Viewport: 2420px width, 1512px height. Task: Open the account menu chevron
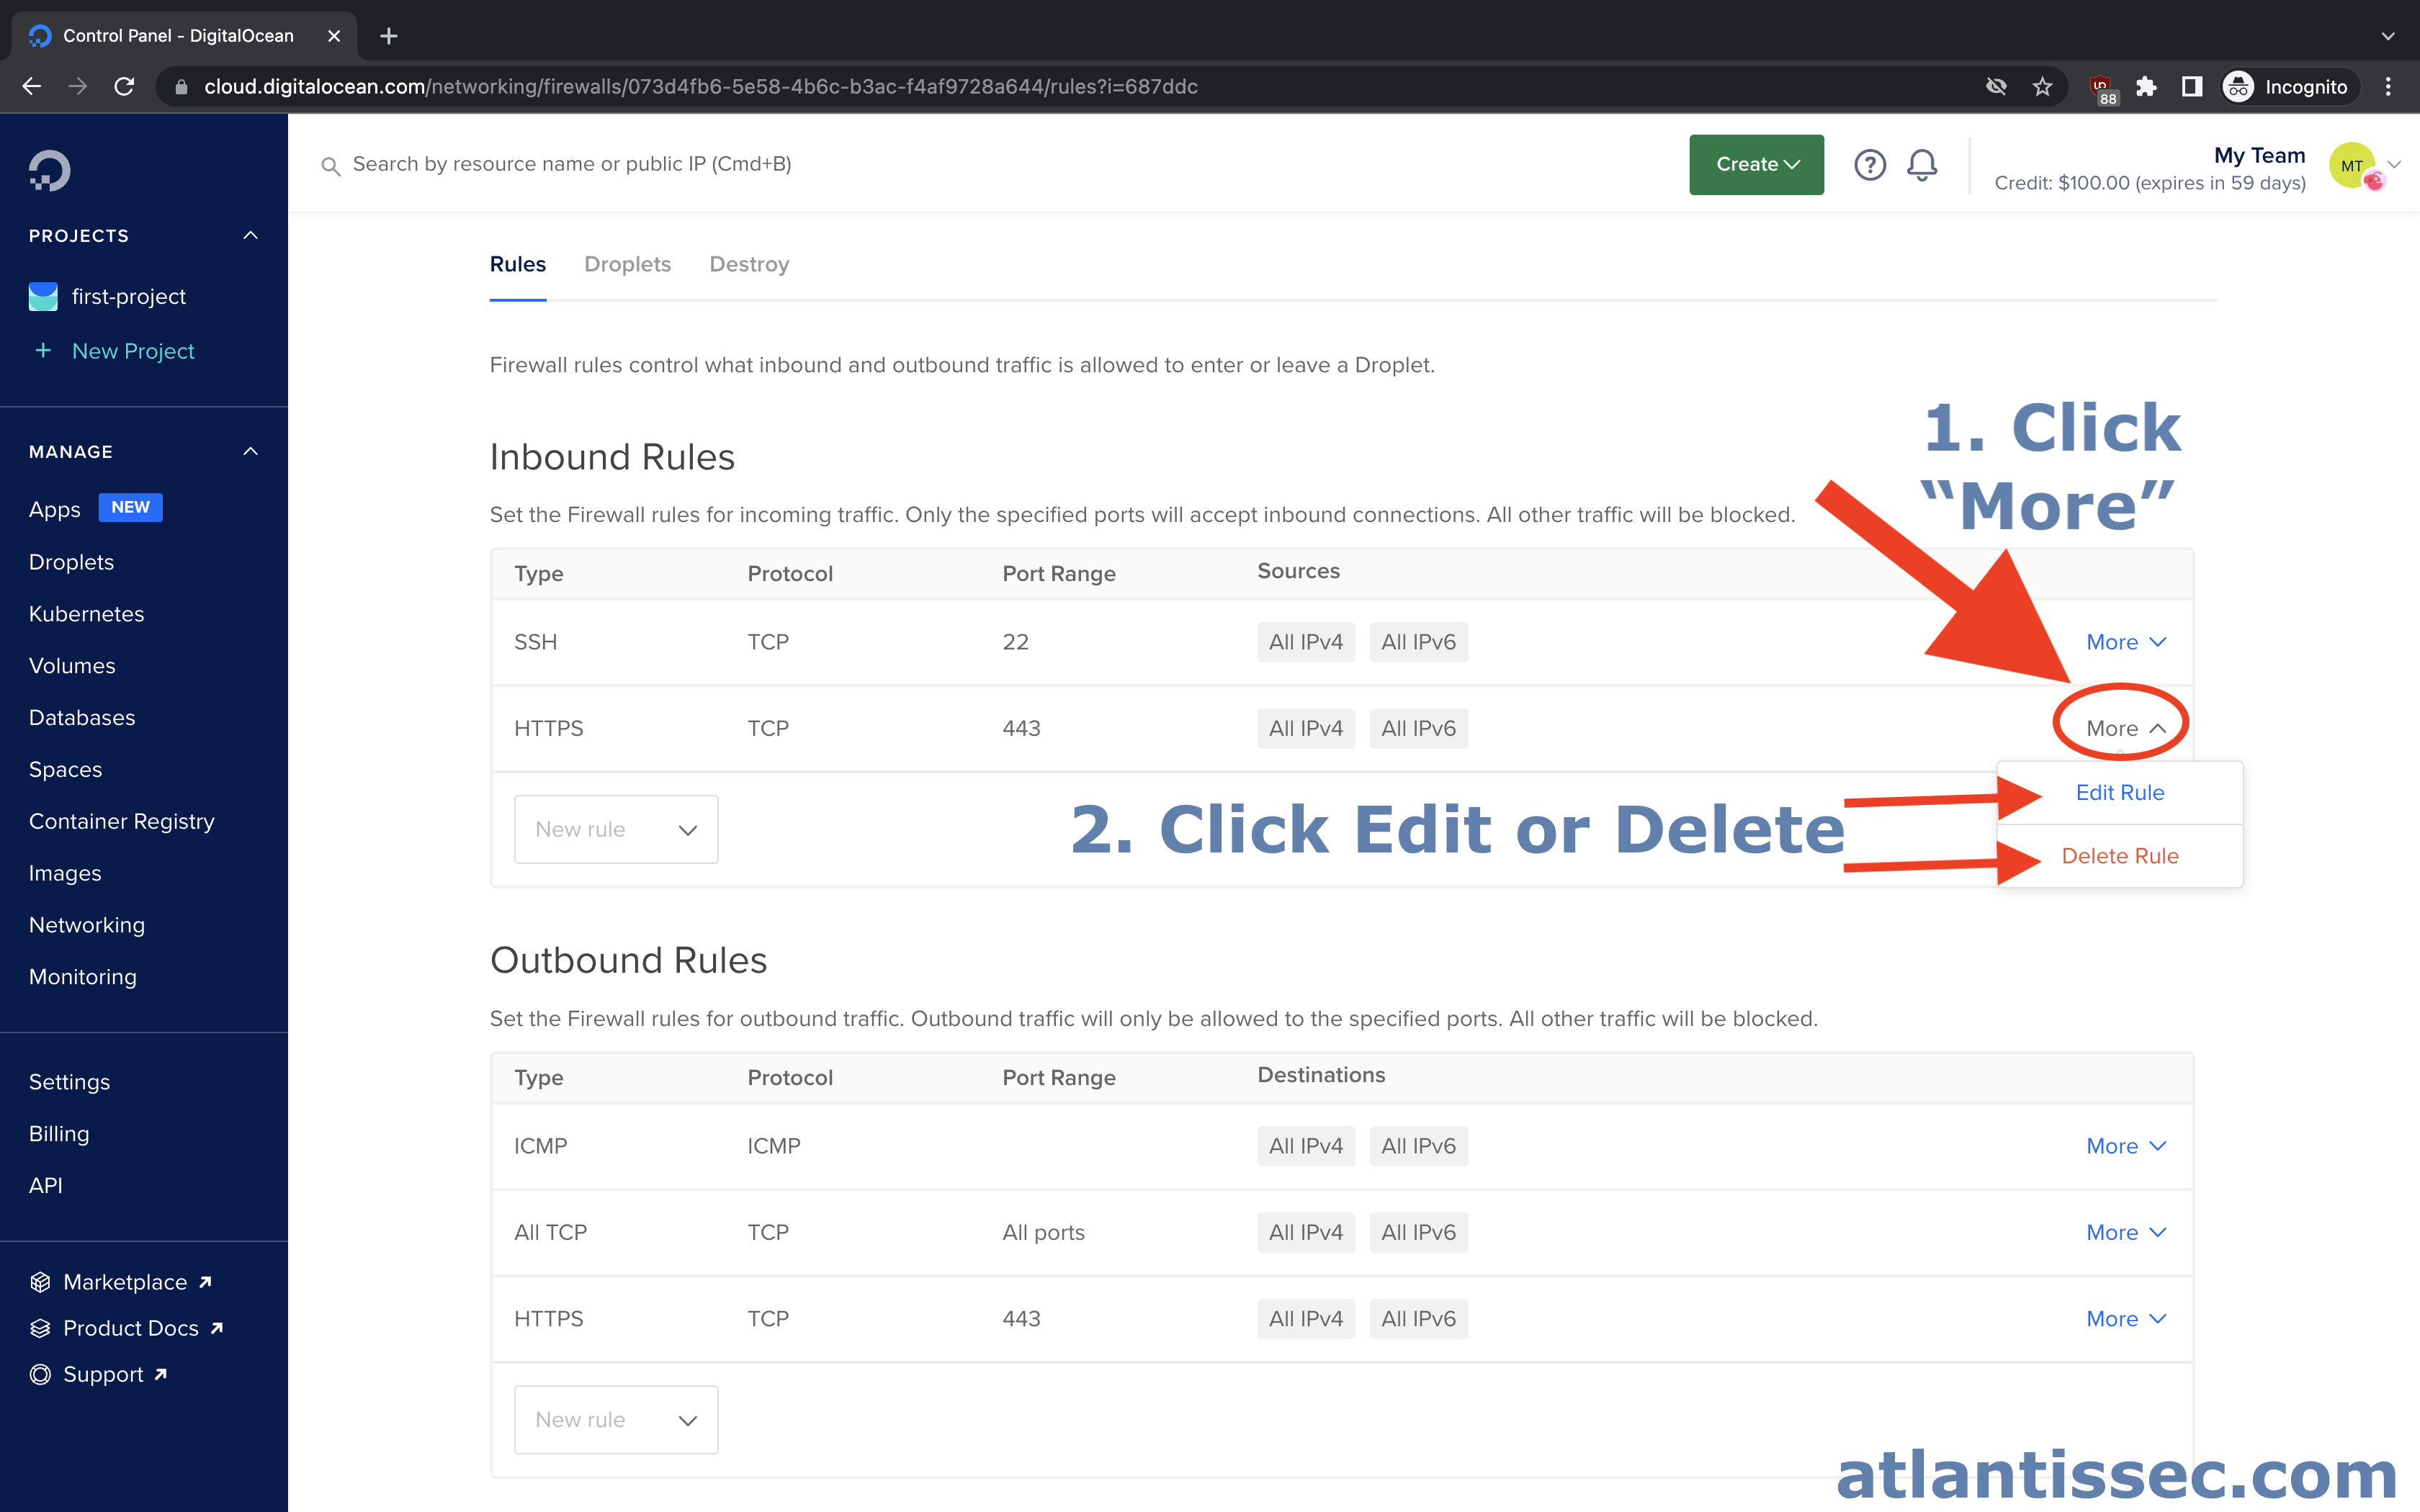click(2395, 165)
